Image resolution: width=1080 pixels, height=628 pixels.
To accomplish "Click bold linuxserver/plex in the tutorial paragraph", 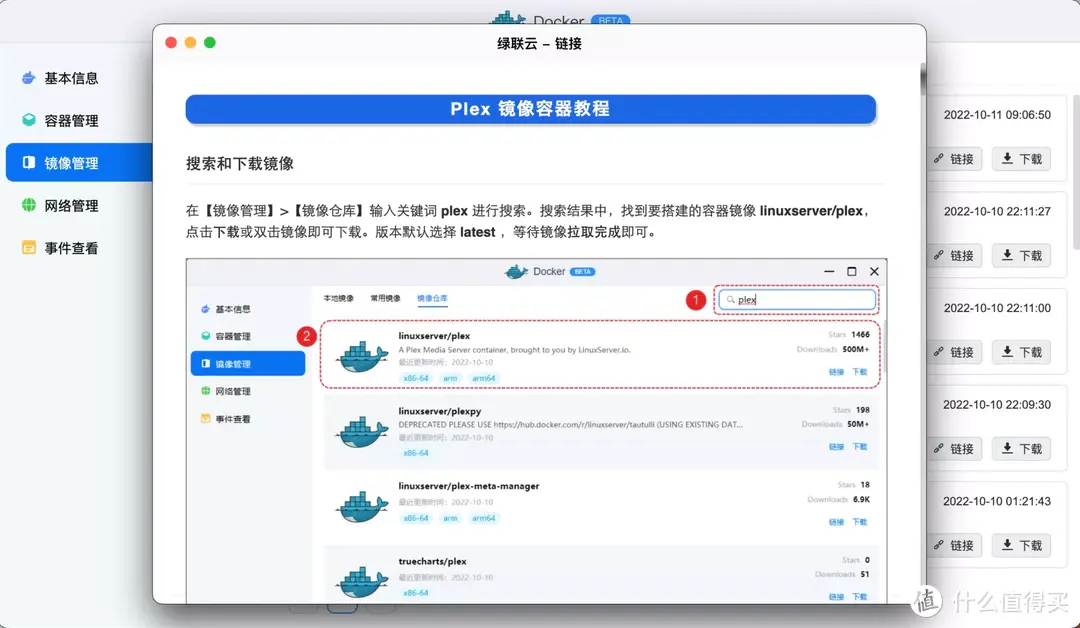I will (x=811, y=211).
